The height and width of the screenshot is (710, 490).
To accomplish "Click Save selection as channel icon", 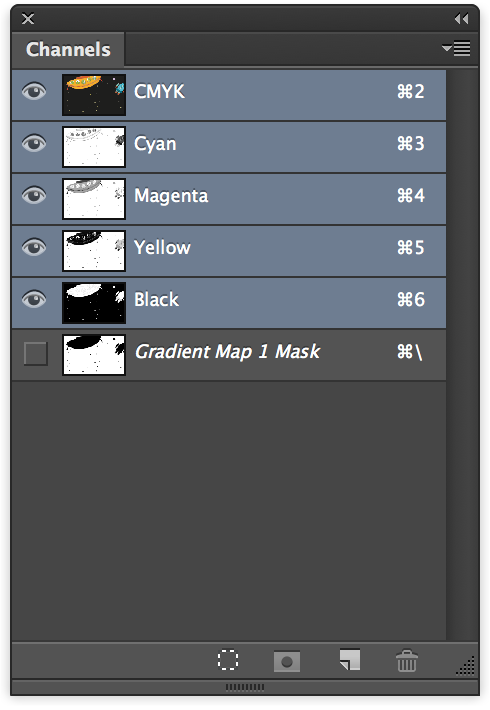I will click(x=287, y=662).
